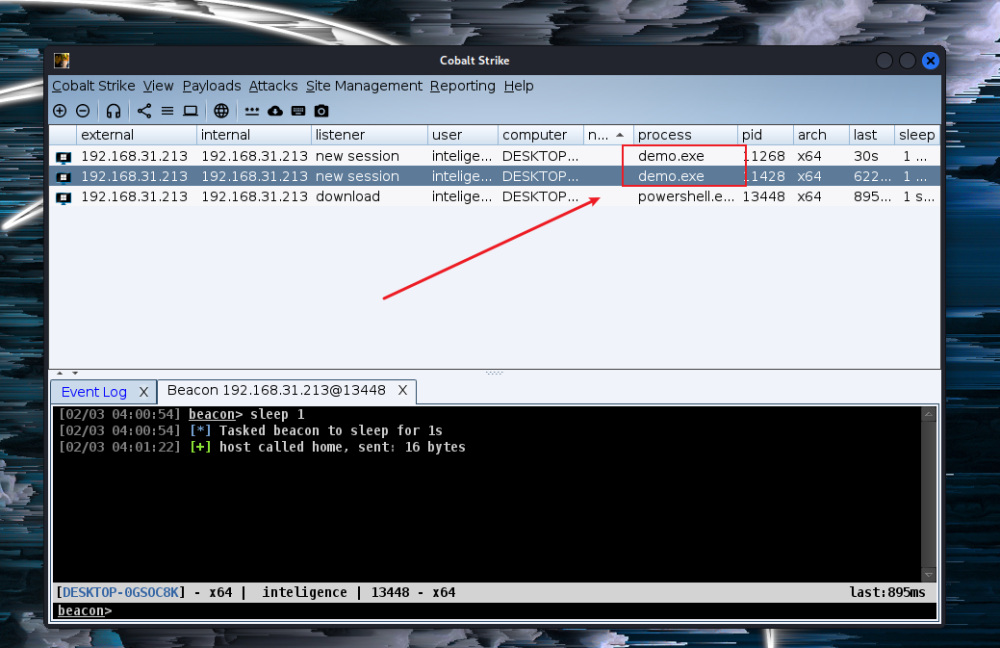1000x648 pixels.
Task: Switch to session table list icon
Action: coord(167,111)
